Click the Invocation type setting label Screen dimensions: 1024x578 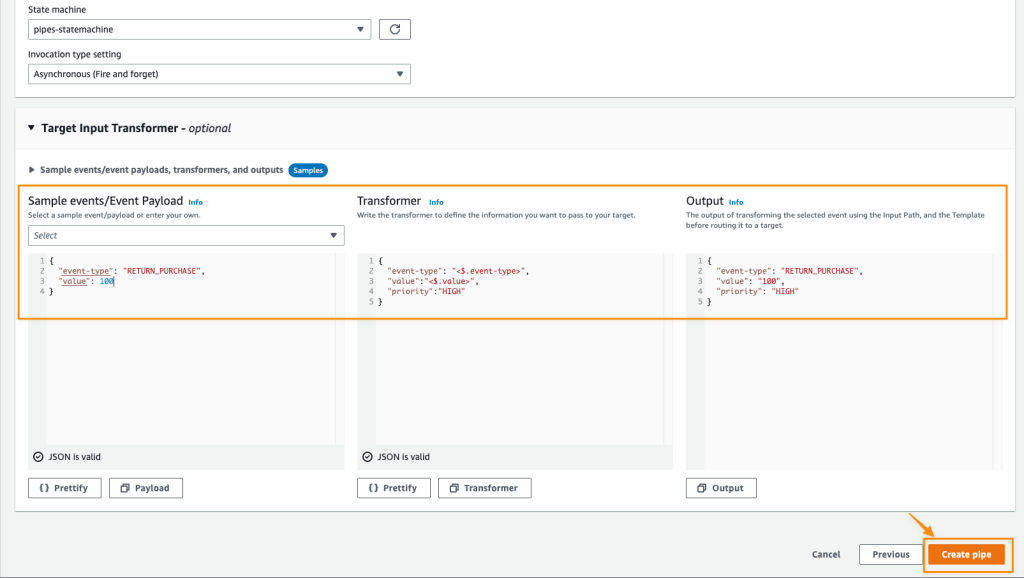point(74,54)
